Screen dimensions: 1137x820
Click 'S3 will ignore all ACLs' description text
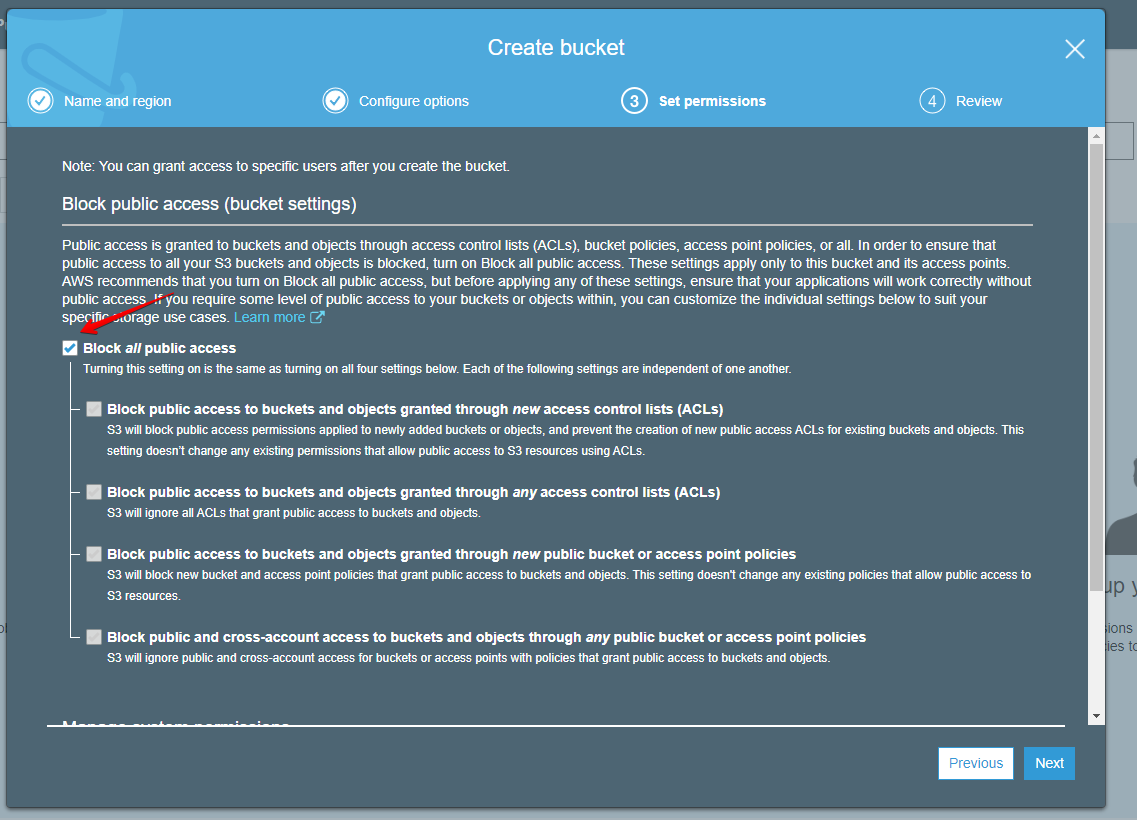[294, 513]
